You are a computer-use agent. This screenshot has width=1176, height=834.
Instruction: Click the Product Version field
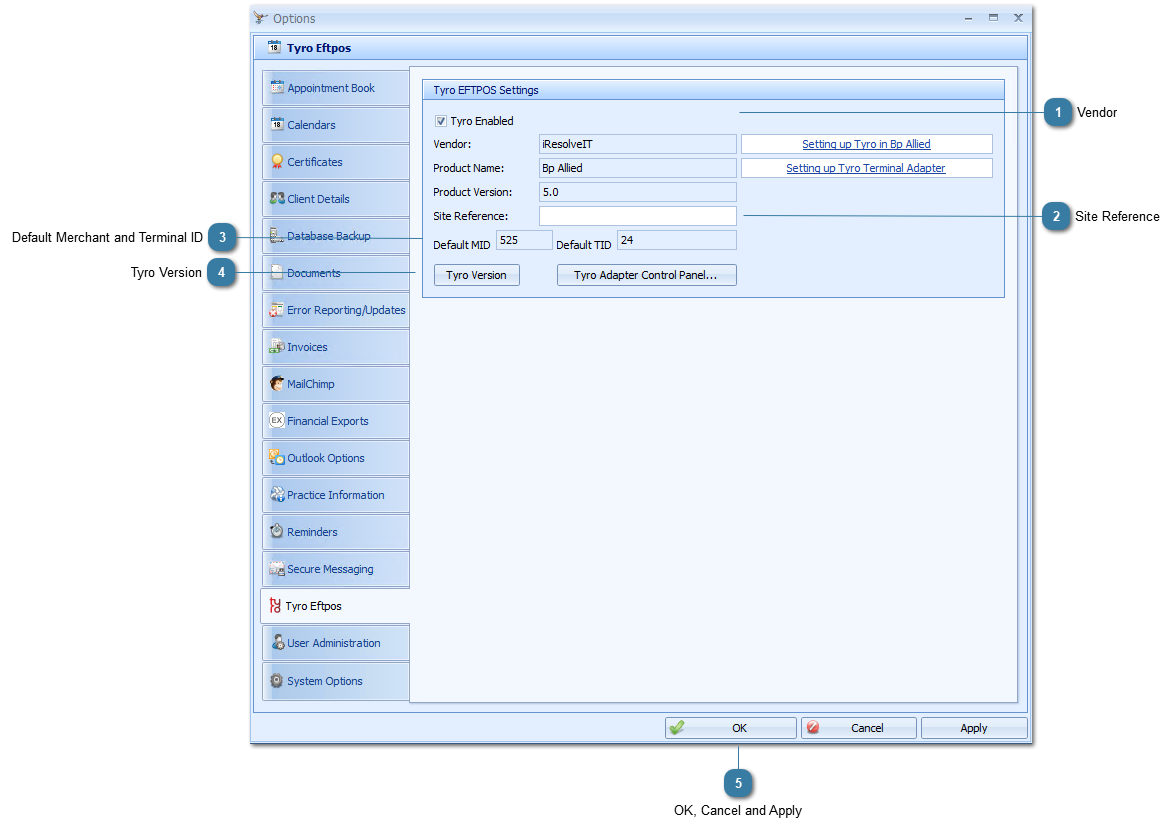pos(638,192)
